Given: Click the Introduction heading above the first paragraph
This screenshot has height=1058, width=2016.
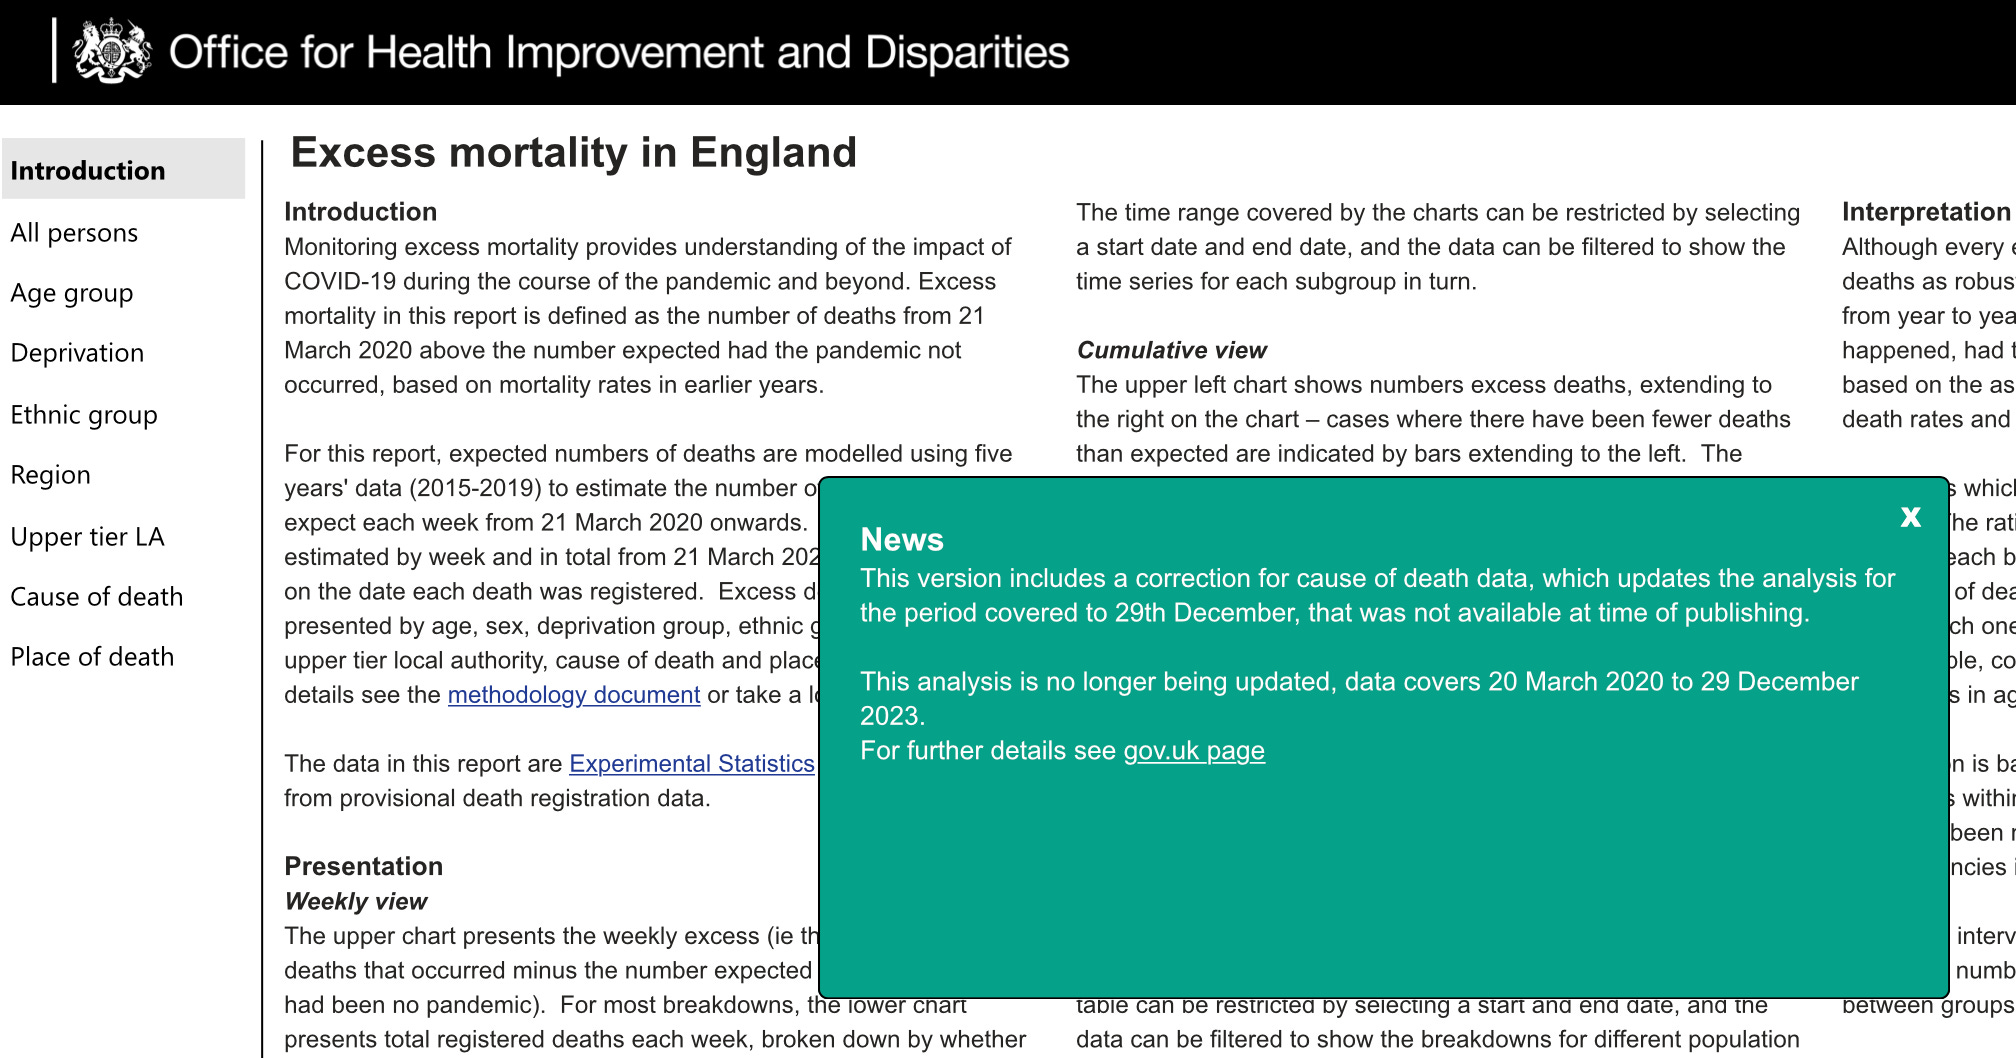Looking at the screenshot, I should click(x=361, y=212).
